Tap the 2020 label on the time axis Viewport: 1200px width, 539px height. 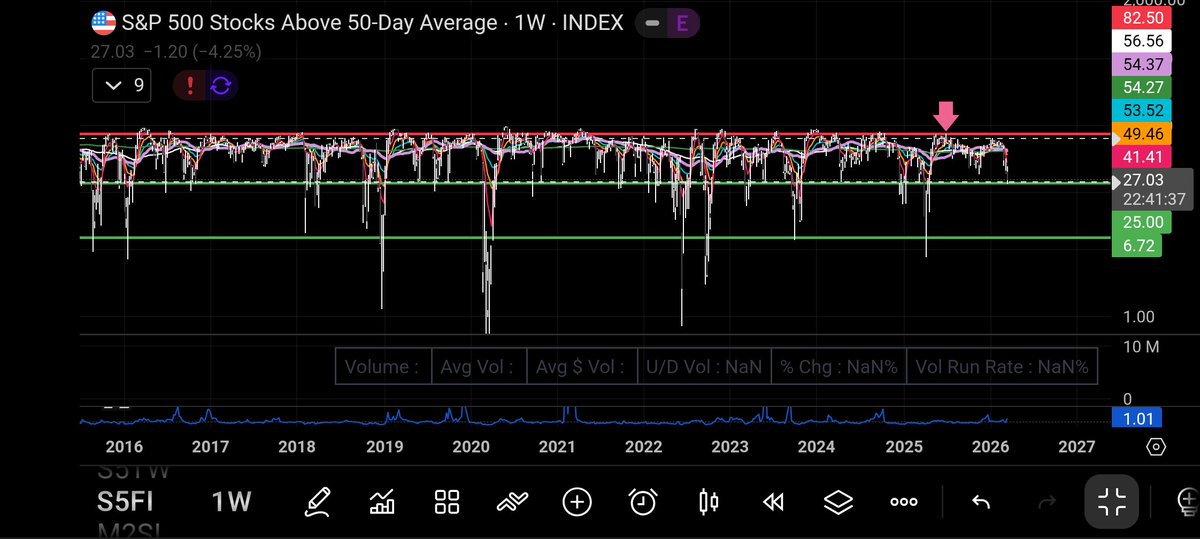coord(471,446)
